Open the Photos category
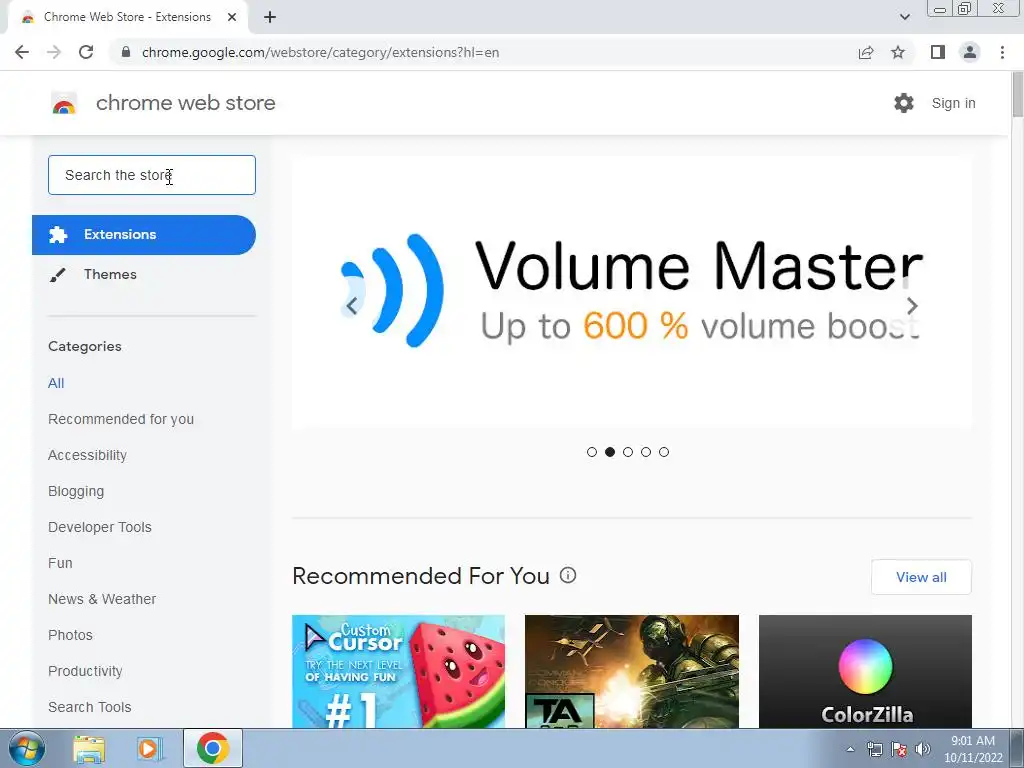The image size is (1024, 768). [x=71, y=635]
